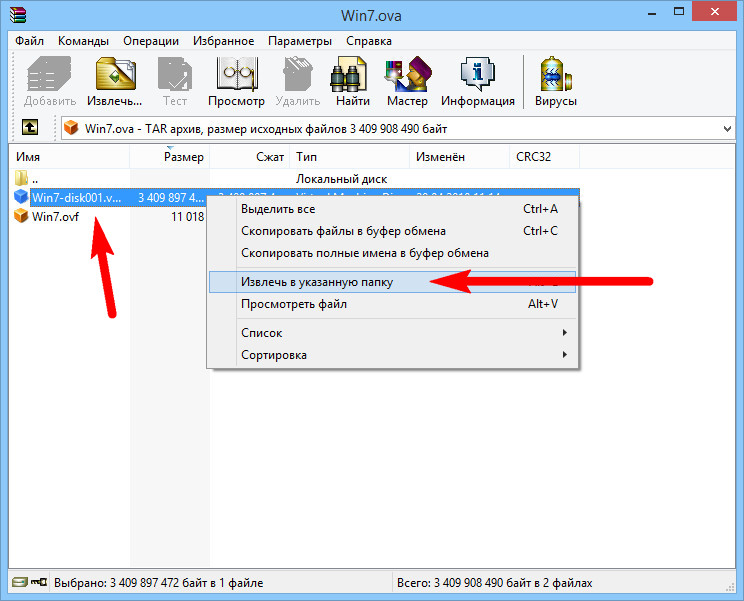Click the Удалить (Delete) toolbar icon
744x601 pixels.
tap(298, 81)
